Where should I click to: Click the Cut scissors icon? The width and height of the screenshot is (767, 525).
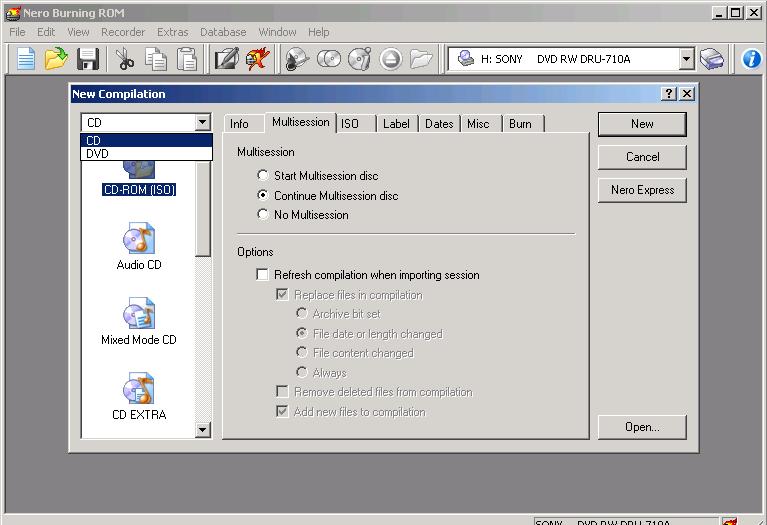[x=125, y=59]
